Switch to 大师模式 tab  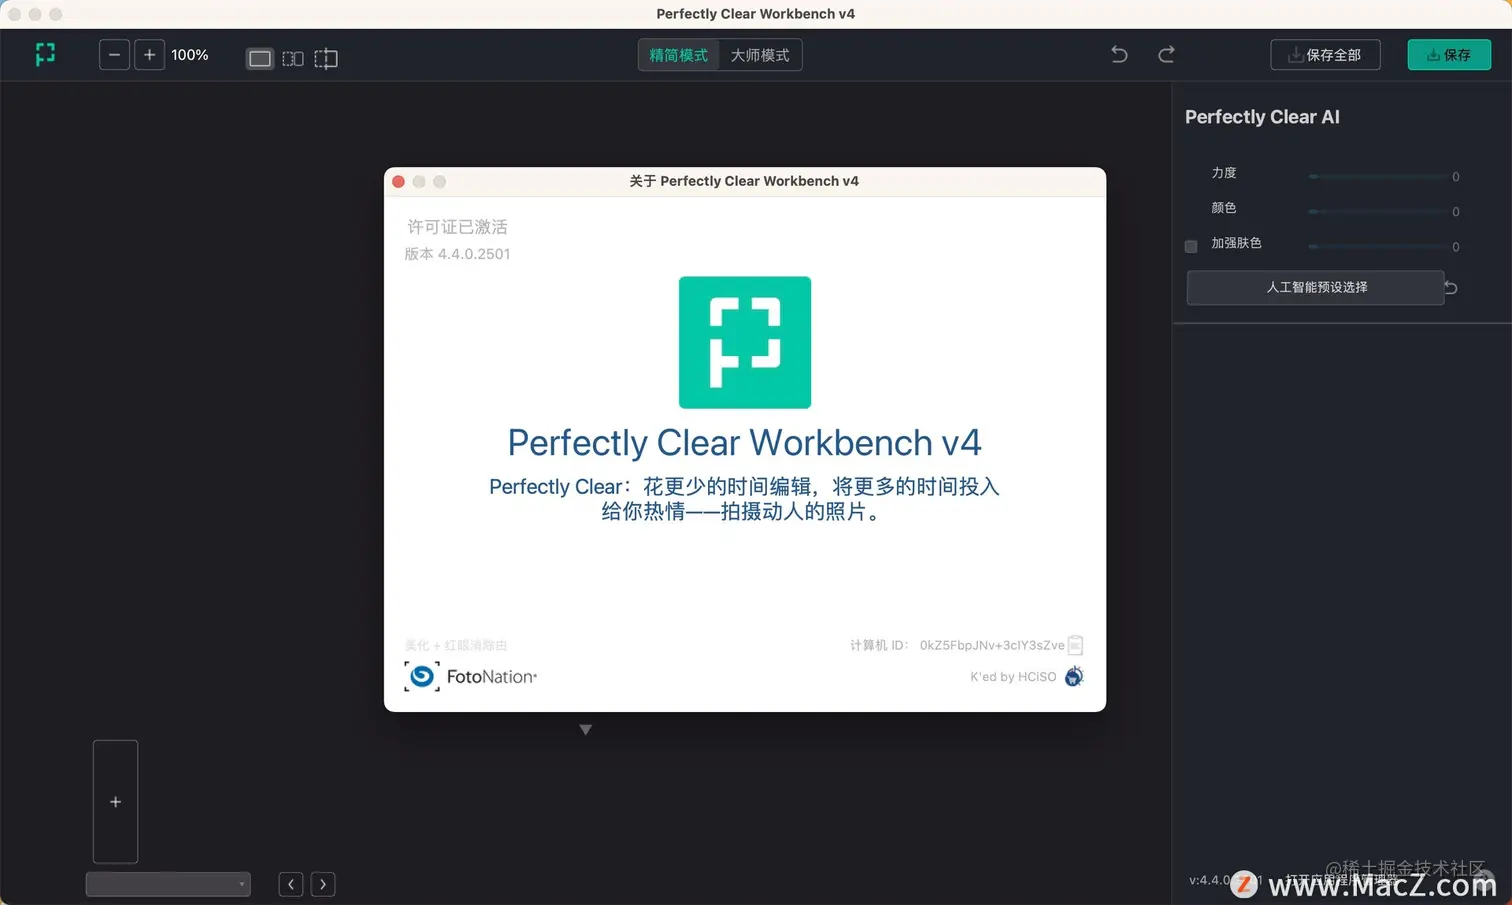pyautogui.click(x=760, y=55)
